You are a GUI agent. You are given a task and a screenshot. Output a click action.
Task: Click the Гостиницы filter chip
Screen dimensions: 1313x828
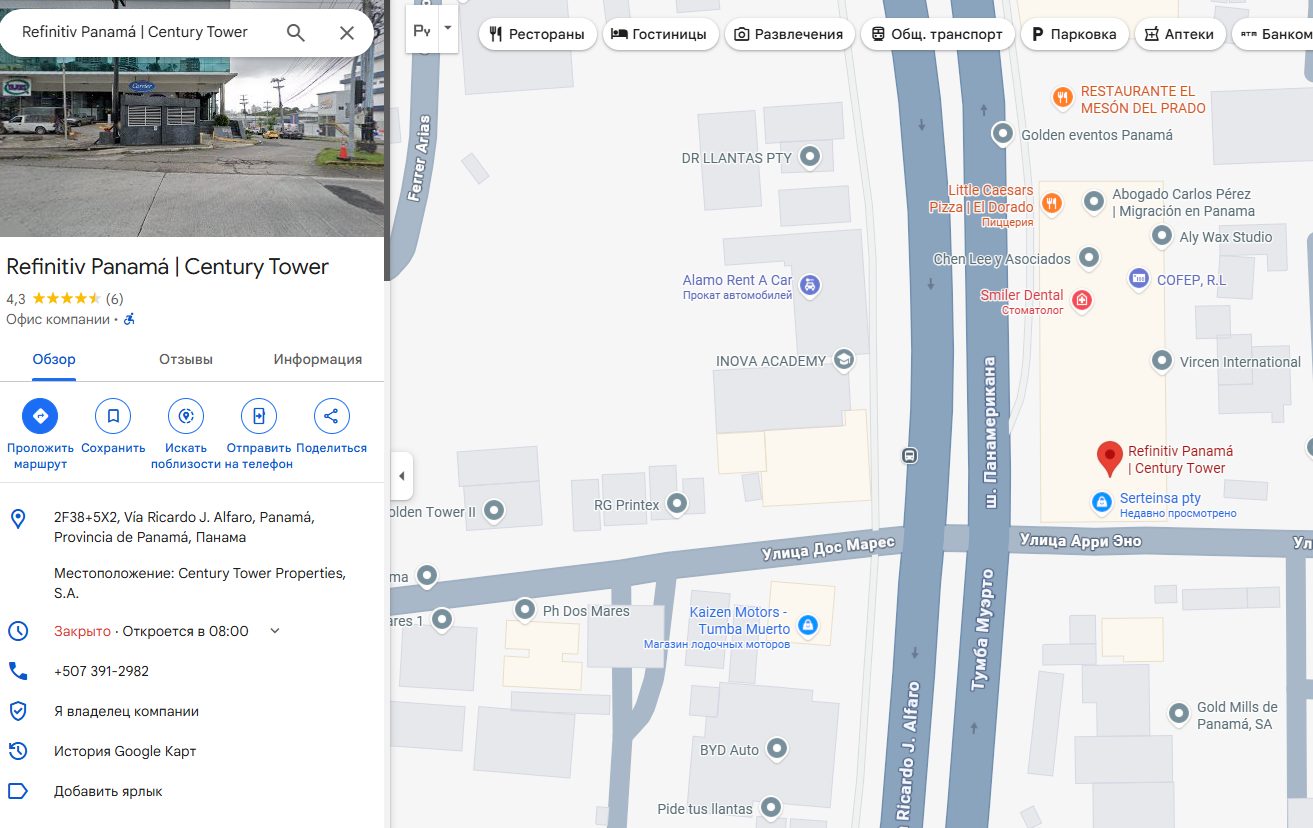pos(659,34)
